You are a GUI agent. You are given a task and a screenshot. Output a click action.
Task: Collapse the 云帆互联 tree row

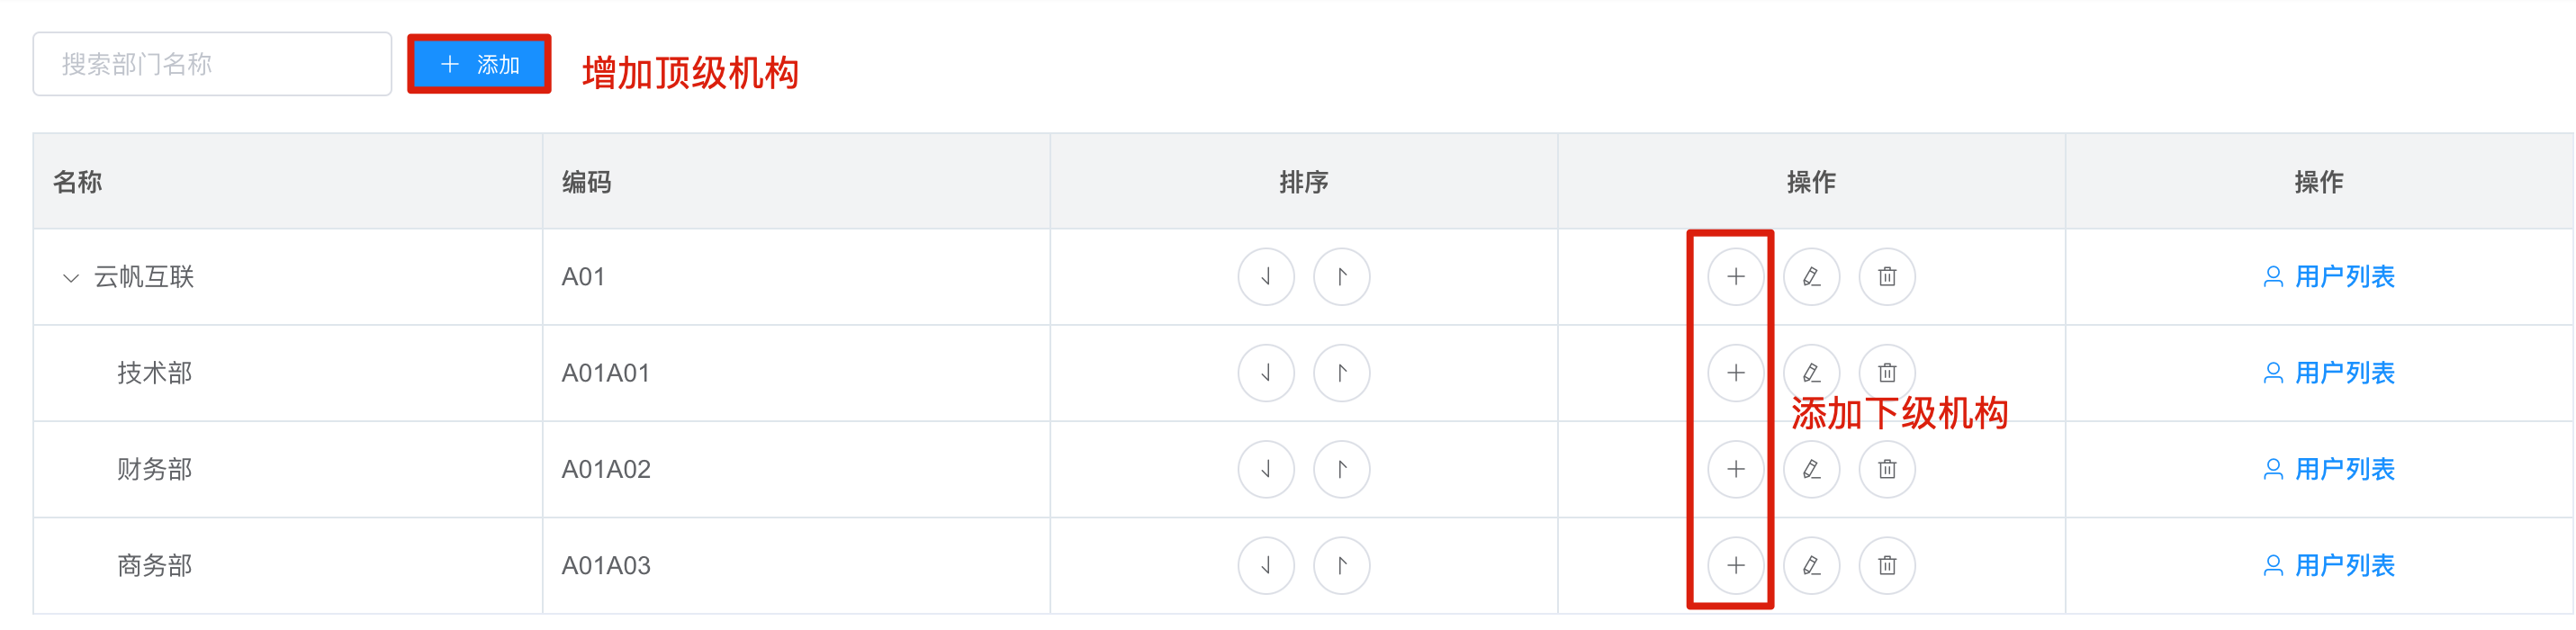pos(70,278)
